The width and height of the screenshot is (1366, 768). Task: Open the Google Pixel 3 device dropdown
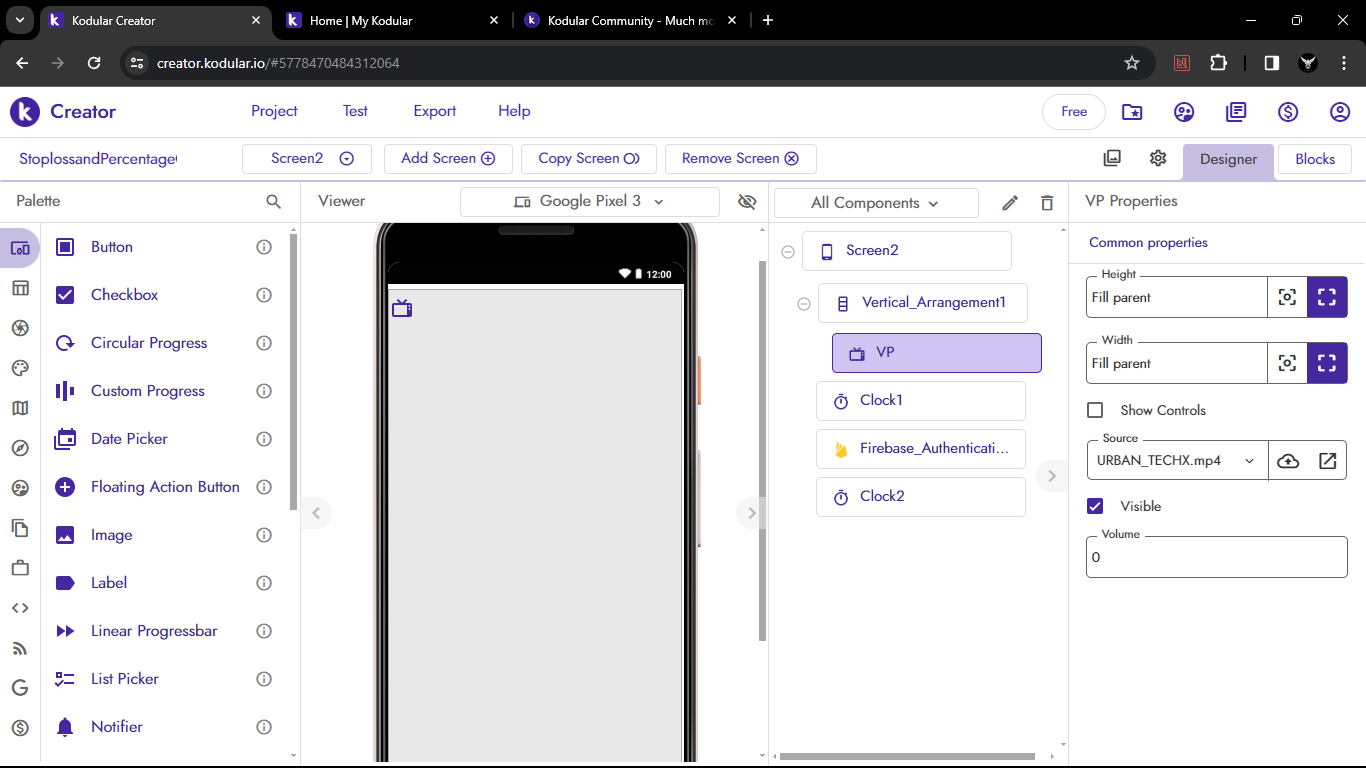tap(589, 202)
